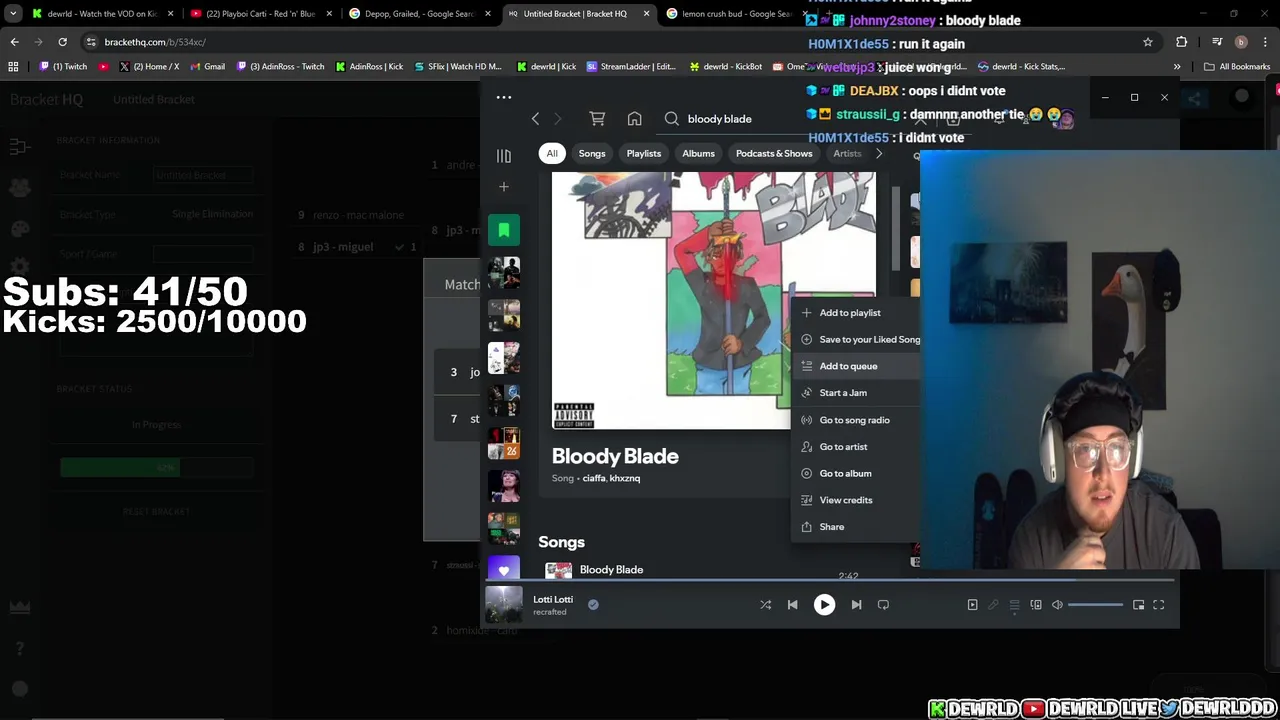Switch to dewrld Watch the VOD browser tab

tap(103, 14)
